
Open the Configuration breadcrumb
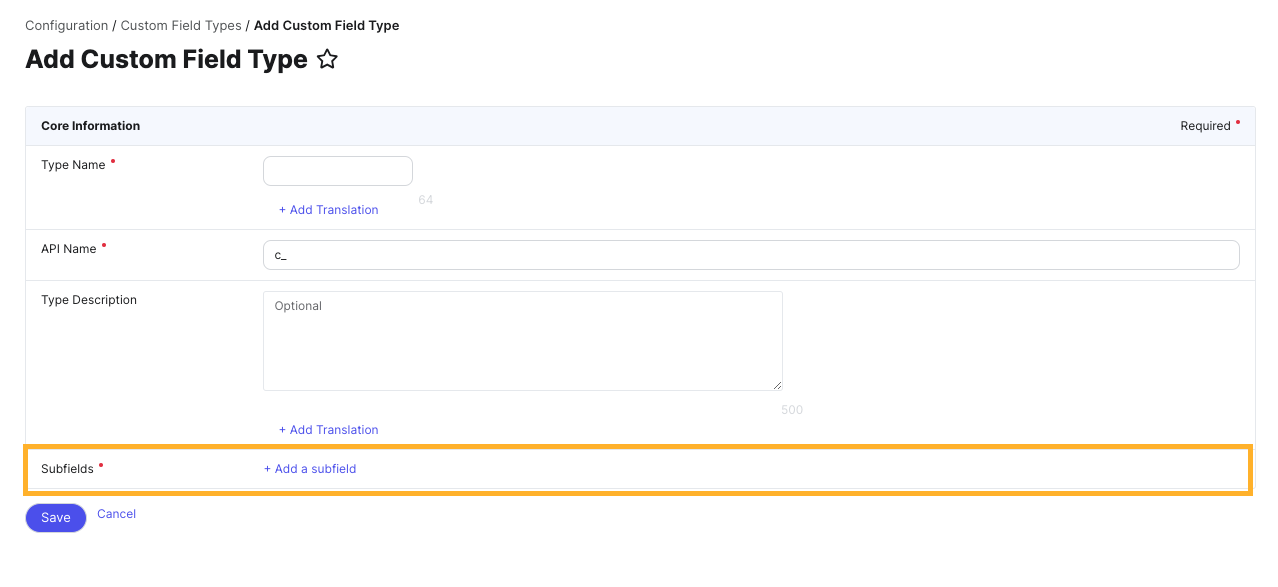(66, 25)
